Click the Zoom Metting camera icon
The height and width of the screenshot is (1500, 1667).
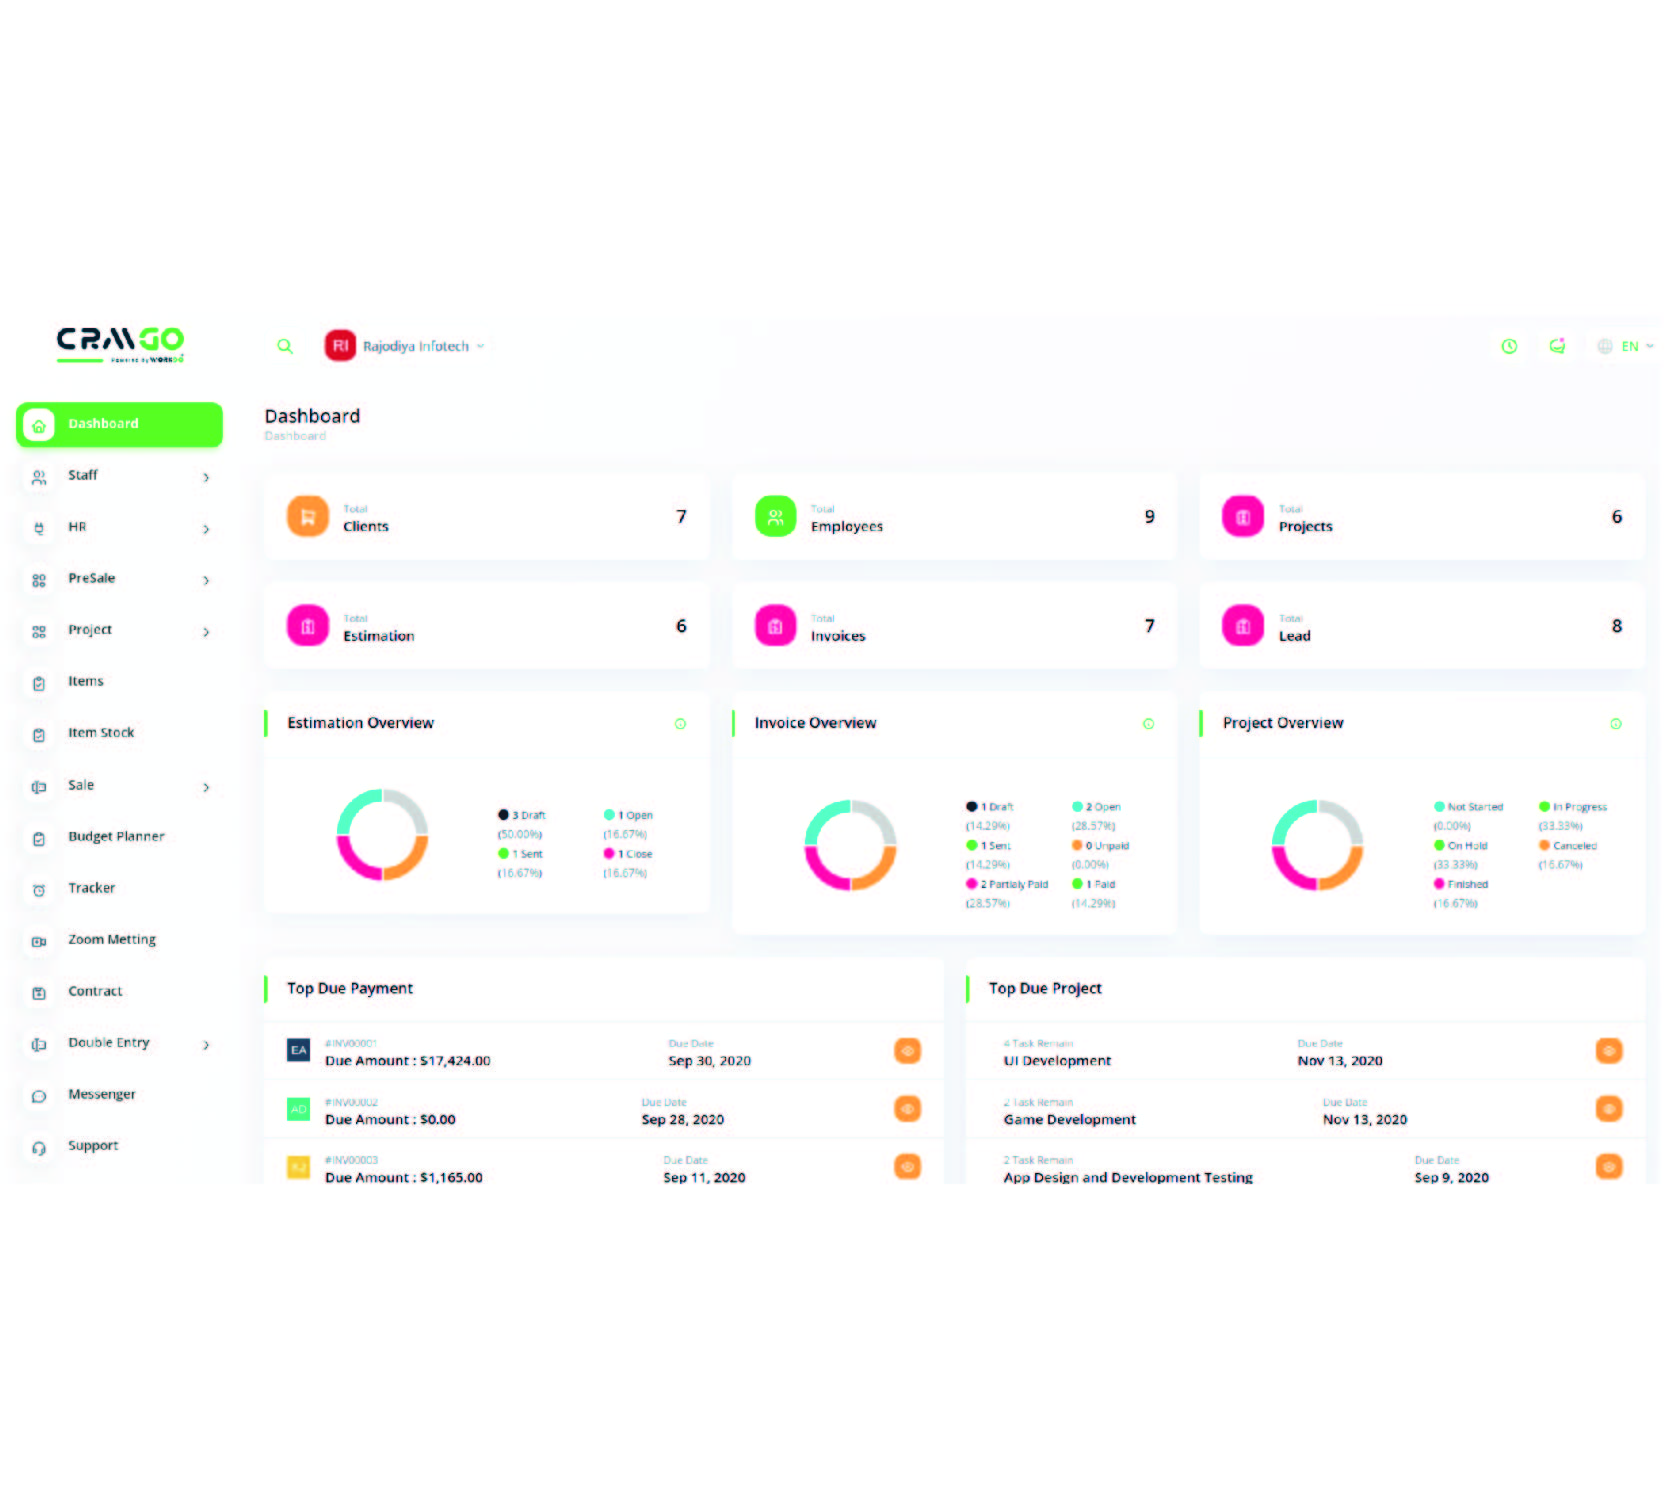click(39, 942)
